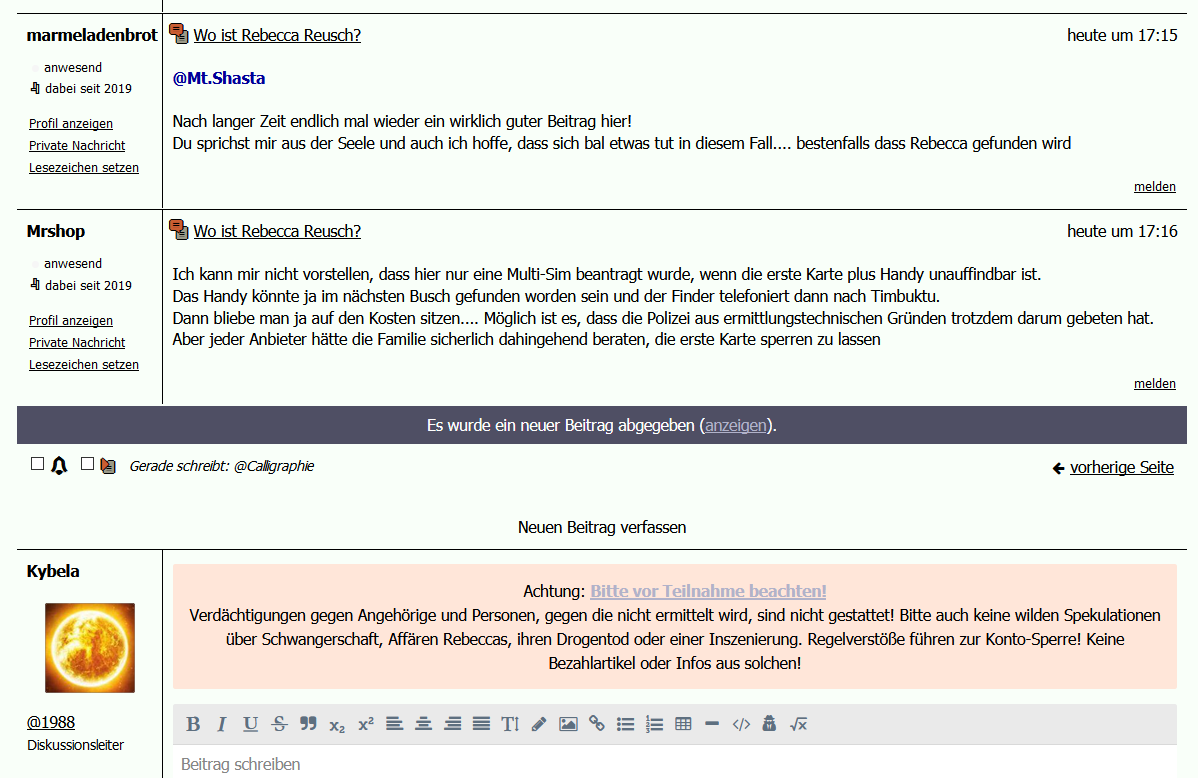This screenshot has width=1198, height=778.
Task: Click the 'Neuen Beitrag verfassen' heading
Action: coord(602,527)
